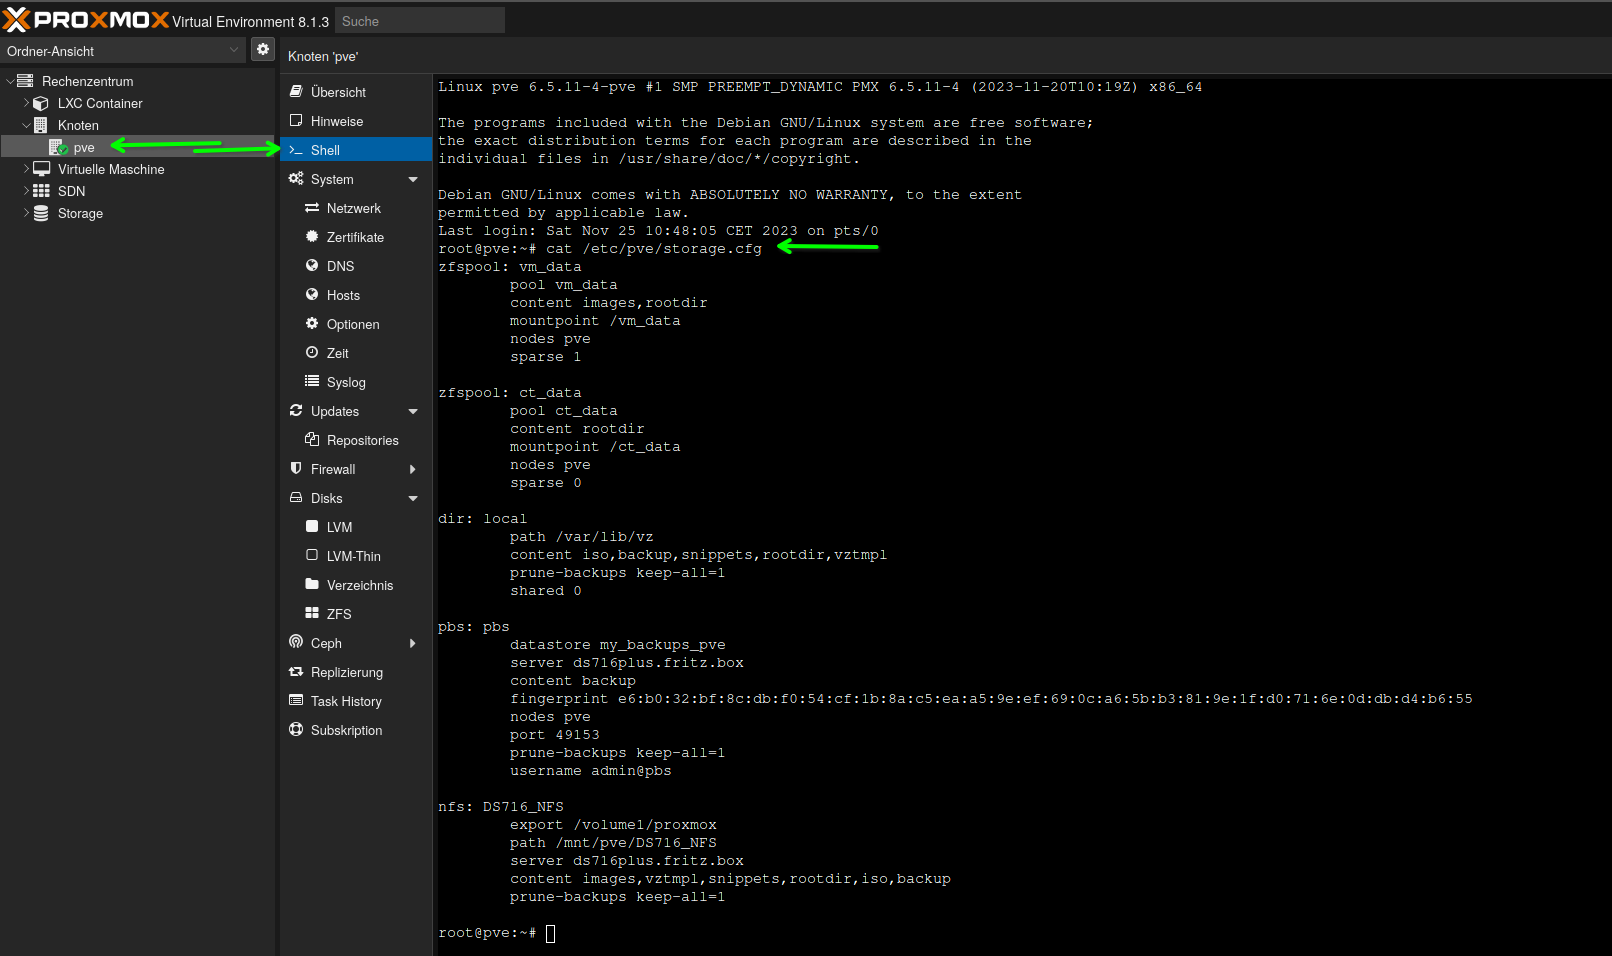The width and height of the screenshot is (1612, 956).
Task: Select the pve node in tree
Action: click(137, 147)
